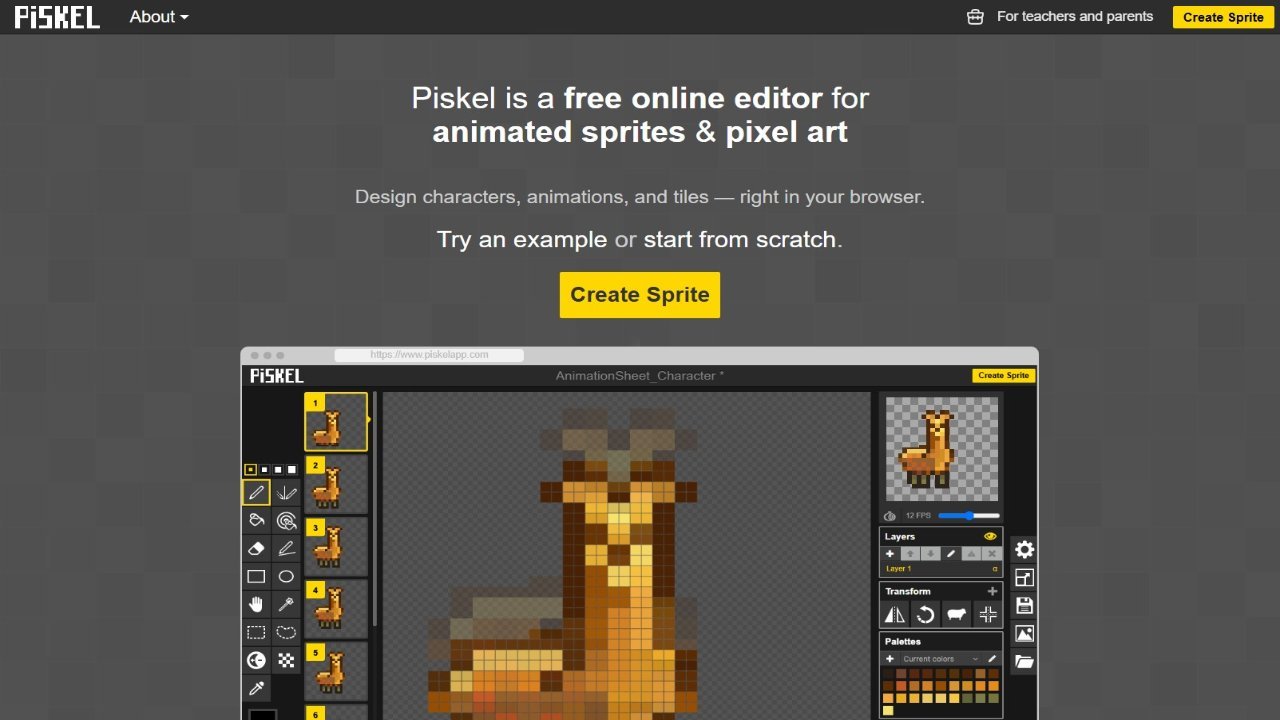Screen dimensions: 1280x720
Task: Select the Rectangle tool
Action: coord(256,576)
